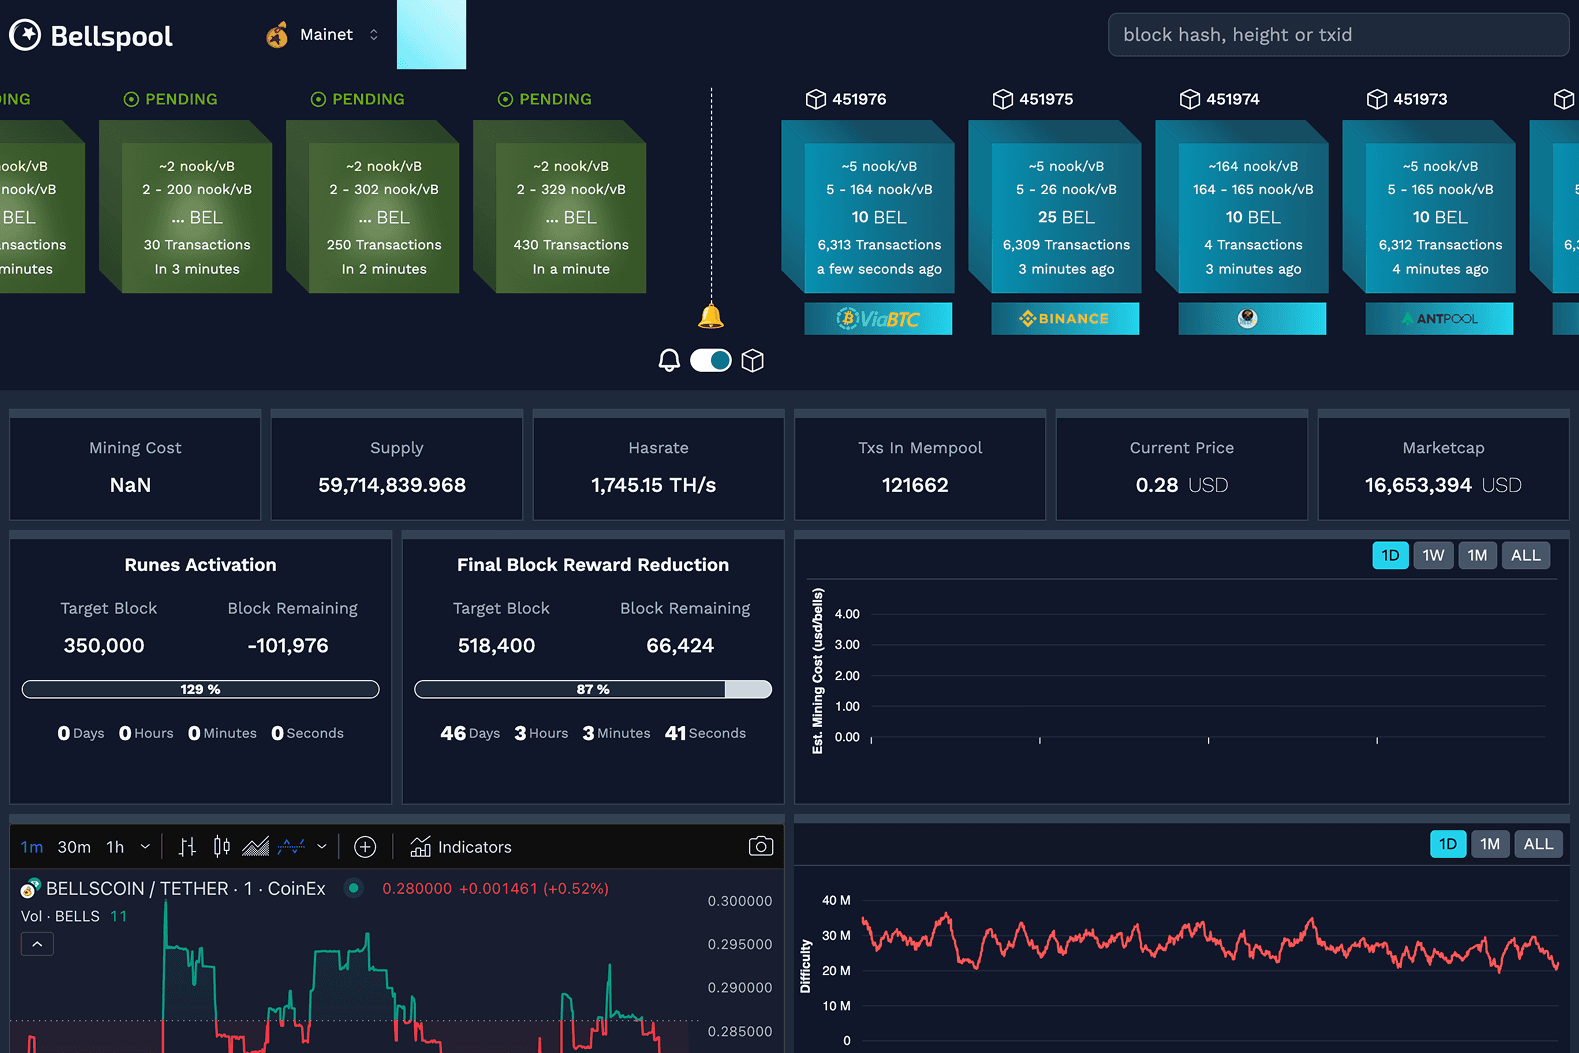Click the BELLSCOIN / TETHER symbol title
Image resolution: width=1579 pixels, height=1053 pixels.
(x=186, y=888)
